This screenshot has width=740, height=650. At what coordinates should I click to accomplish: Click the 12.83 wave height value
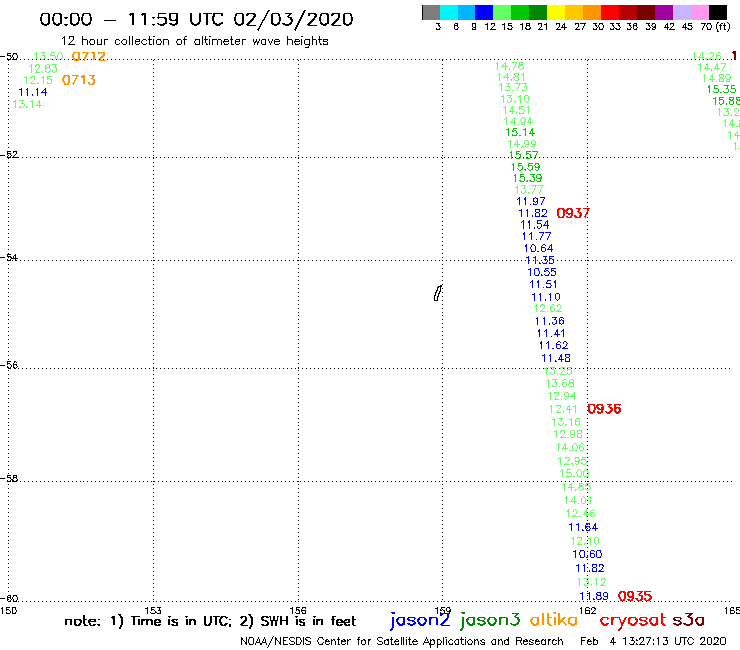coord(43,69)
